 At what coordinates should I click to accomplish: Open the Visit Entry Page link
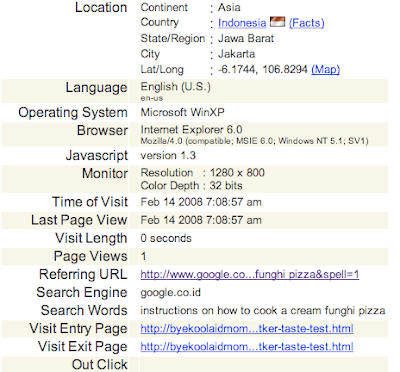tap(247, 329)
